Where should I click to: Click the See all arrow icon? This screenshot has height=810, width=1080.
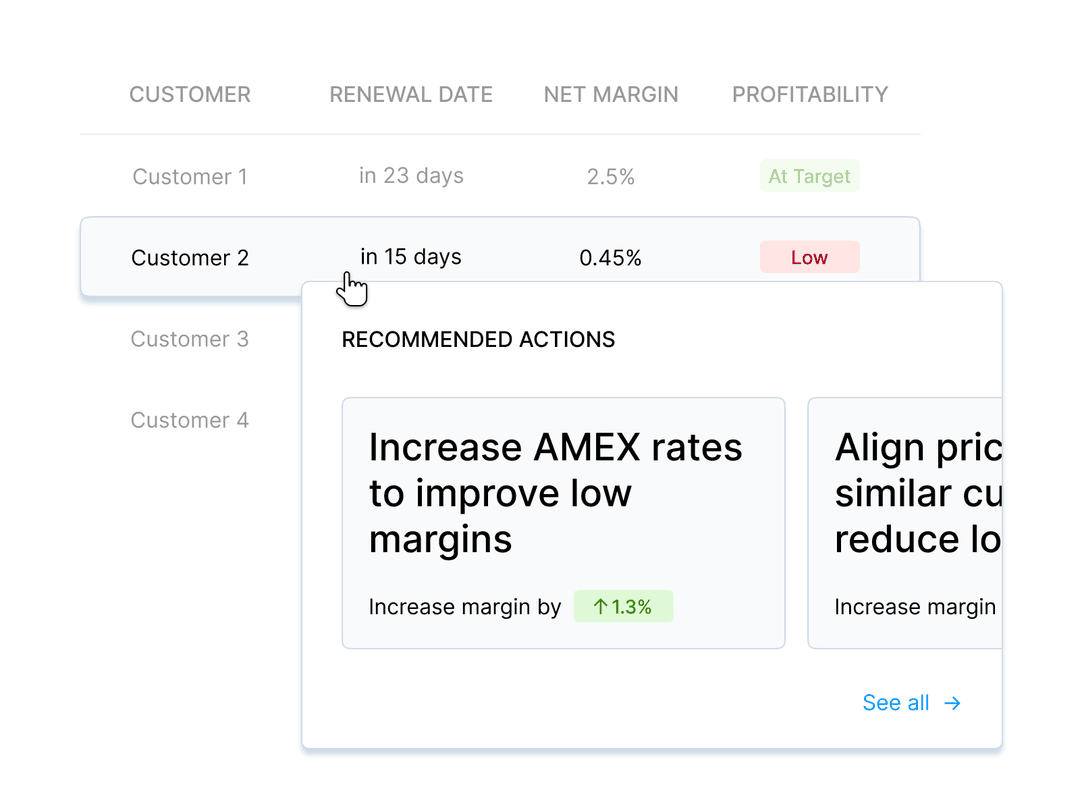click(x=951, y=702)
